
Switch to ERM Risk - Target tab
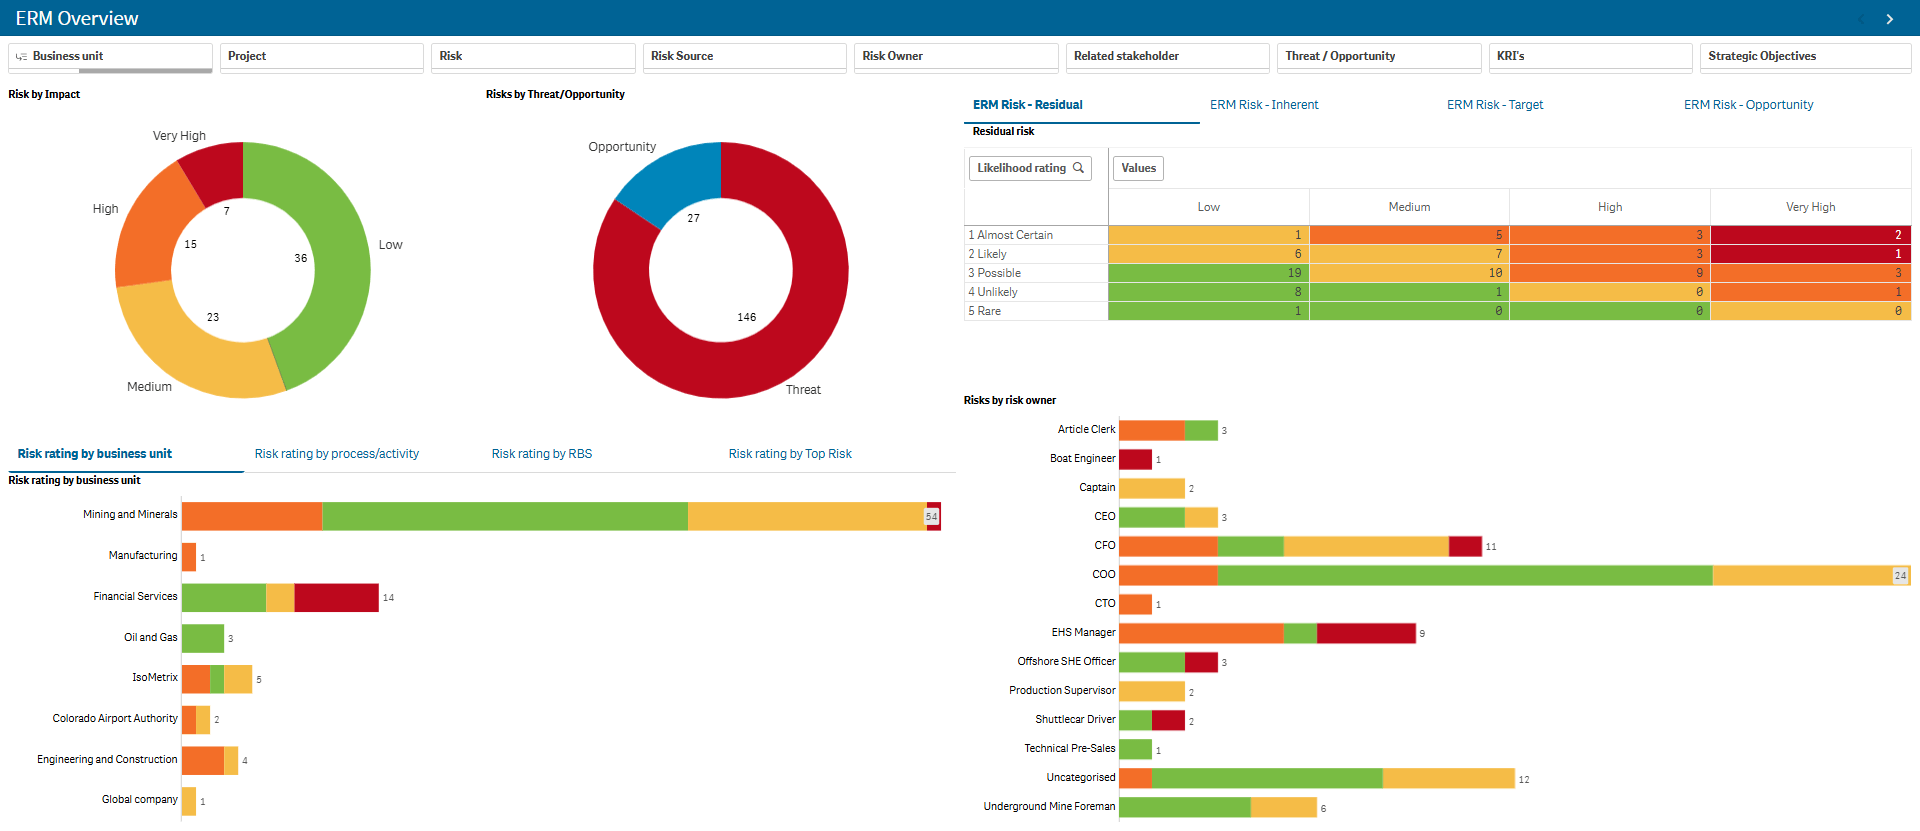click(1495, 105)
